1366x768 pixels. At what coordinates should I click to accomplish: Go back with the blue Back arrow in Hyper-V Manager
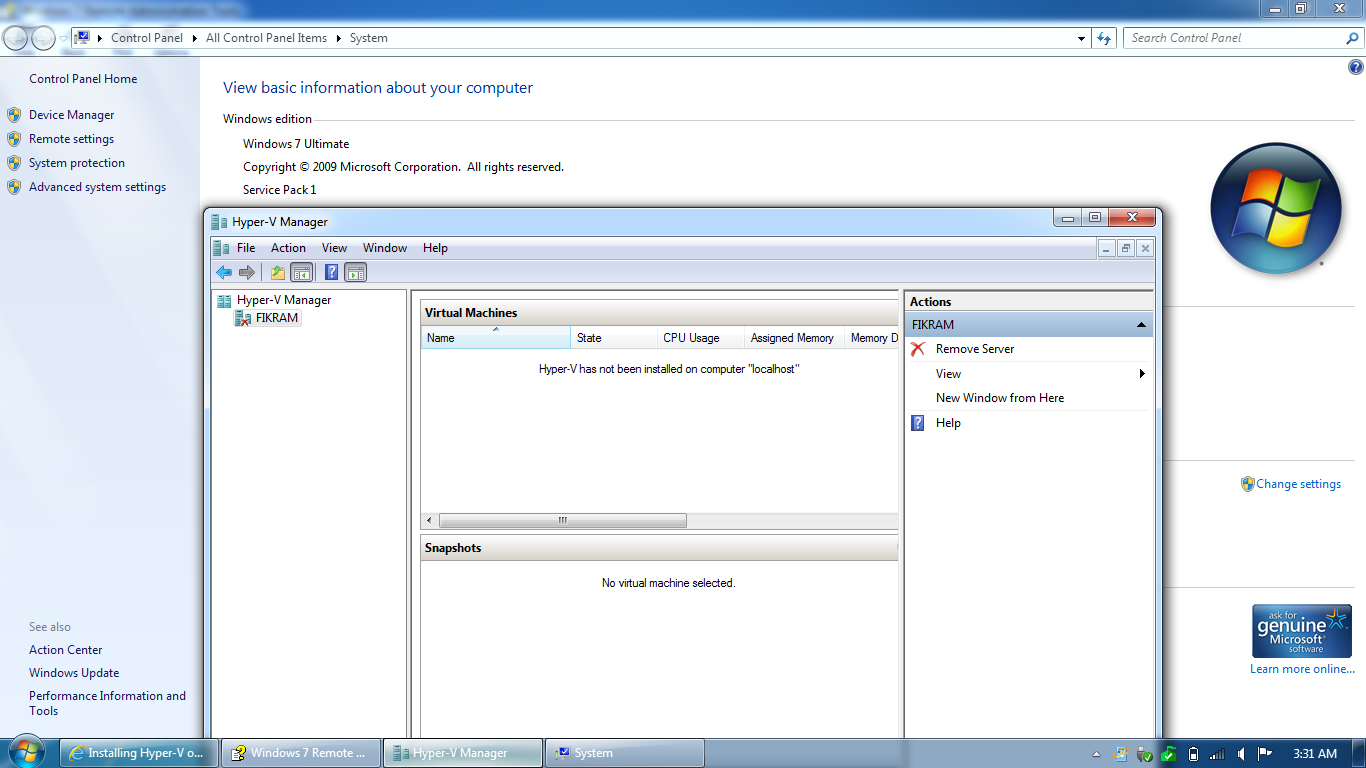(x=224, y=272)
